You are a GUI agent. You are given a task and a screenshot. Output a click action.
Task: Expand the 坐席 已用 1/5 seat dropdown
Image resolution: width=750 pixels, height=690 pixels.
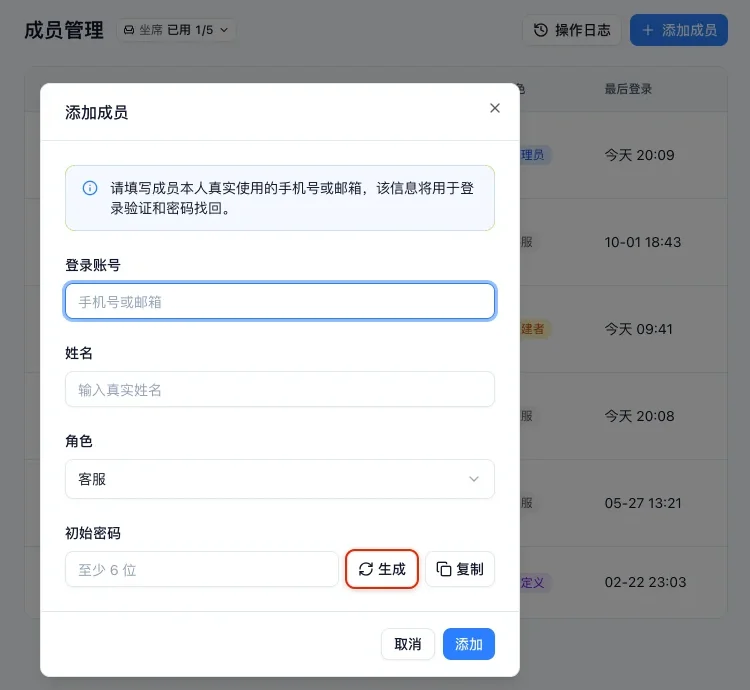coord(176,30)
